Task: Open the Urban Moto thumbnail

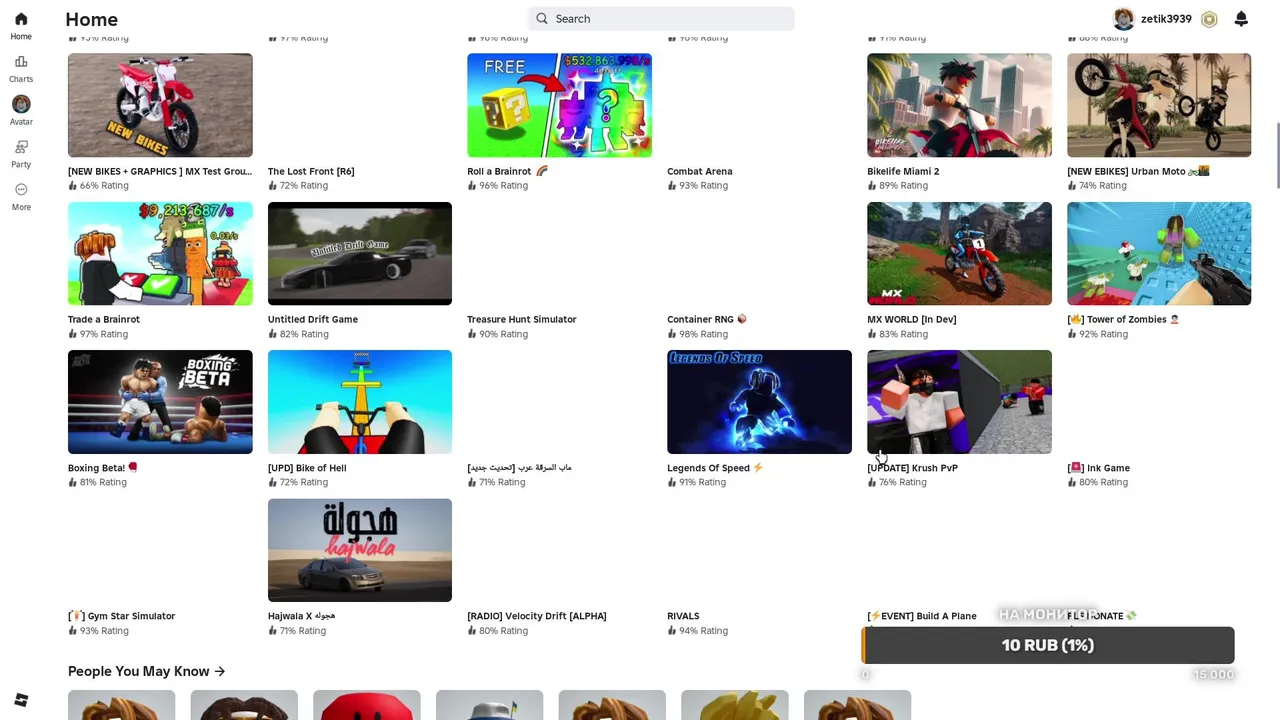Action: pyautogui.click(x=1159, y=105)
